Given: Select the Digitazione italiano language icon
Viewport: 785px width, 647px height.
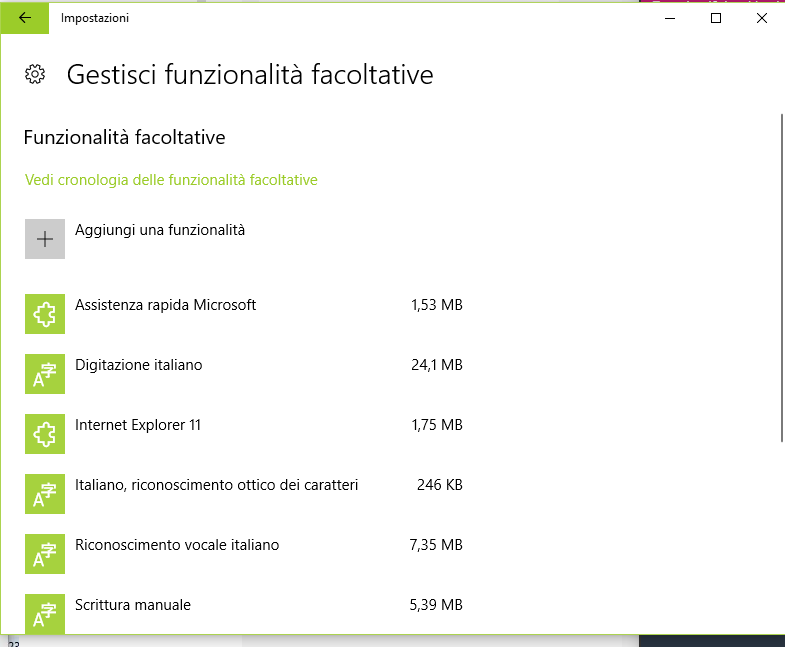Looking at the screenshot, I should coord(45,374).
